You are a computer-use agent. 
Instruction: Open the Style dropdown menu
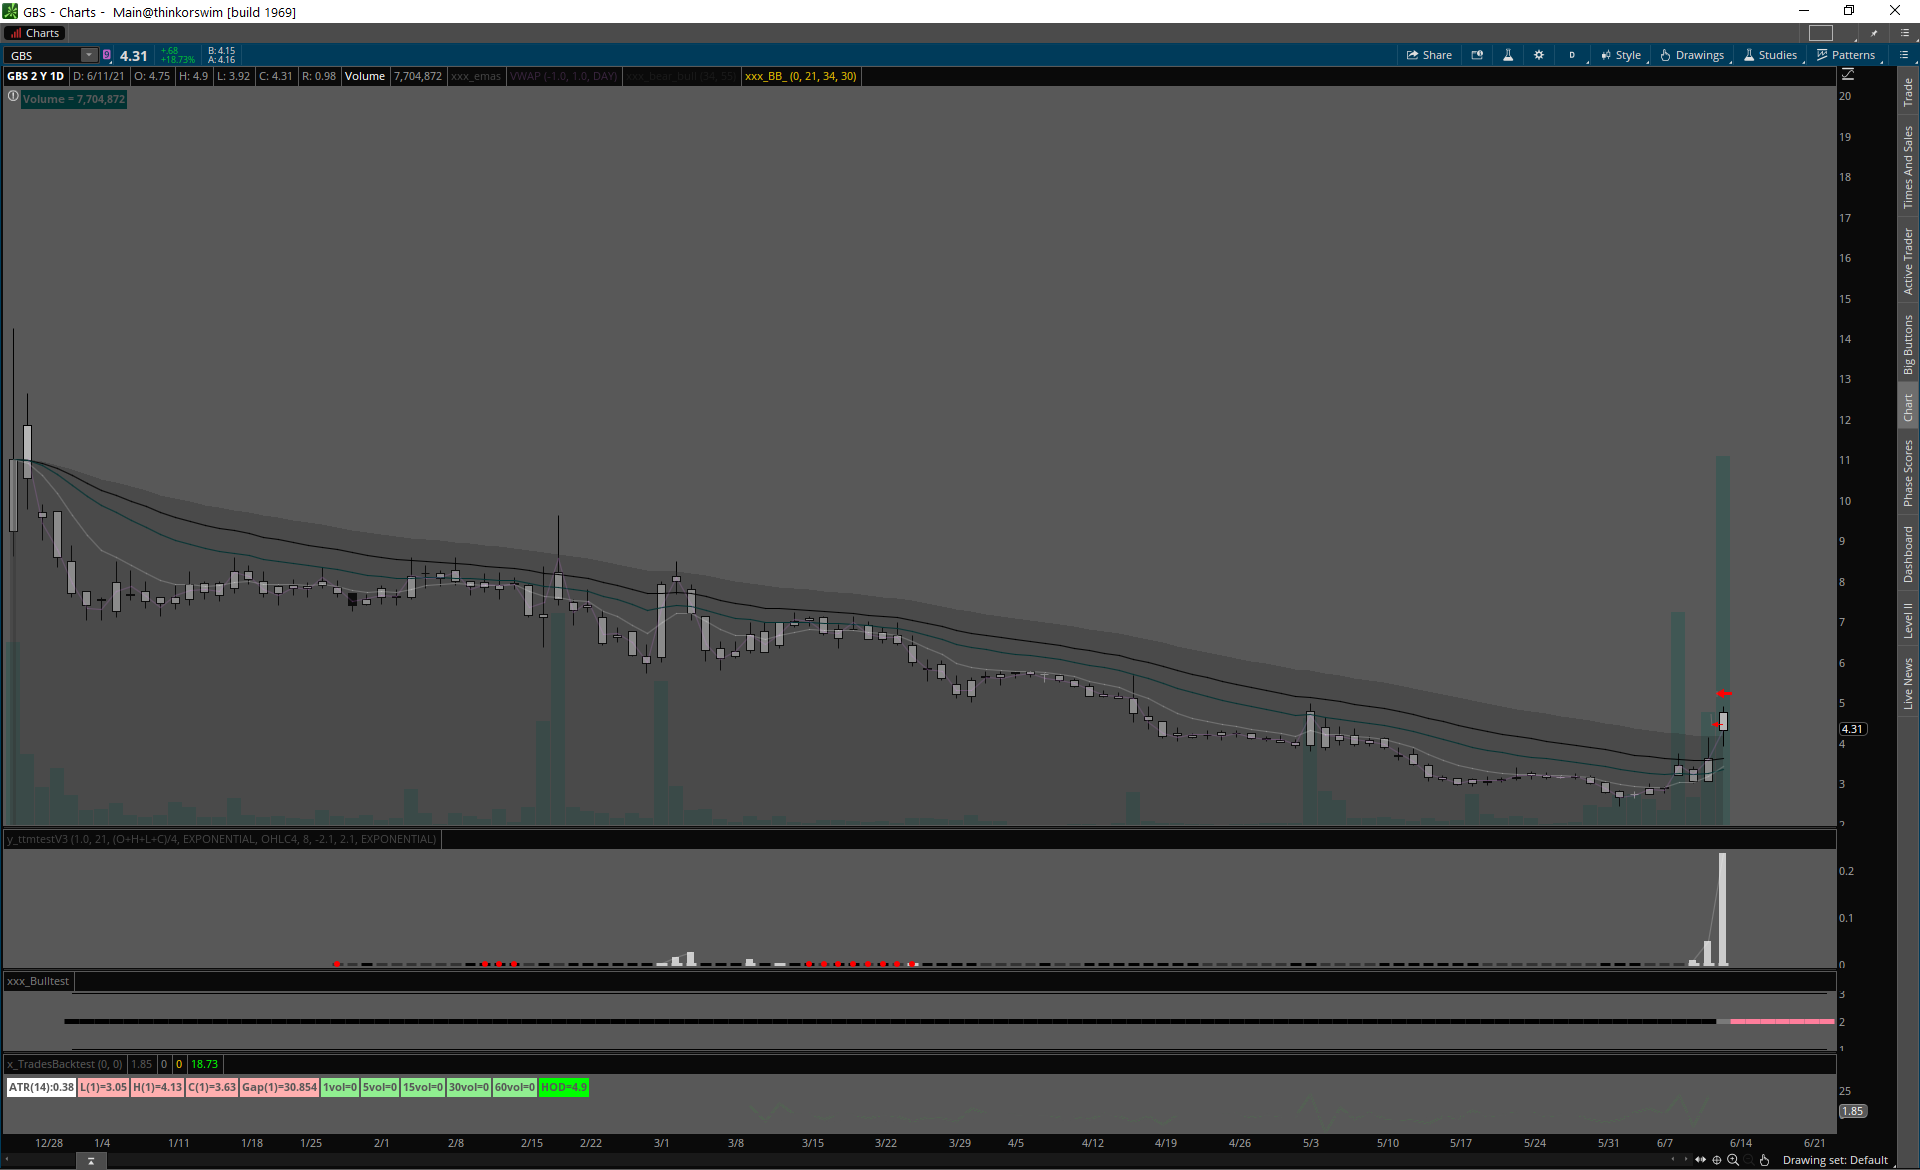(1621, 55)
